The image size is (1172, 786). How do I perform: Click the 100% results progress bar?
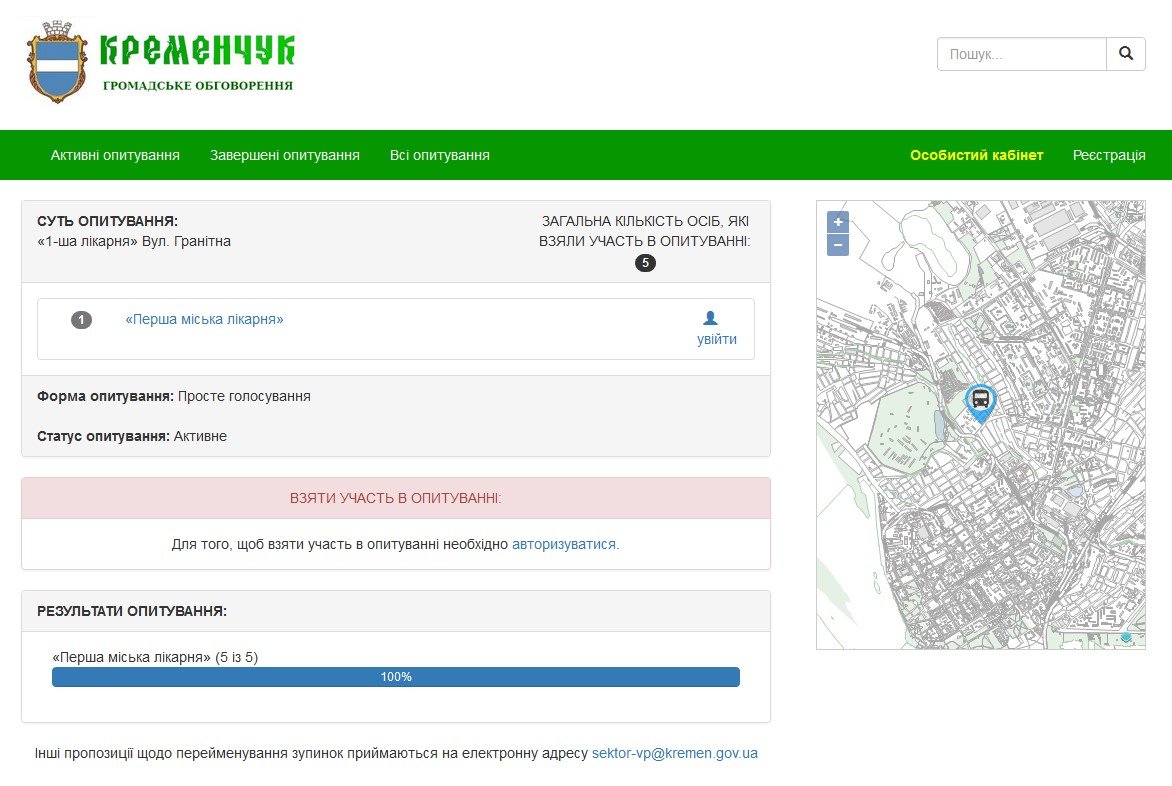[x=396, y=677]
